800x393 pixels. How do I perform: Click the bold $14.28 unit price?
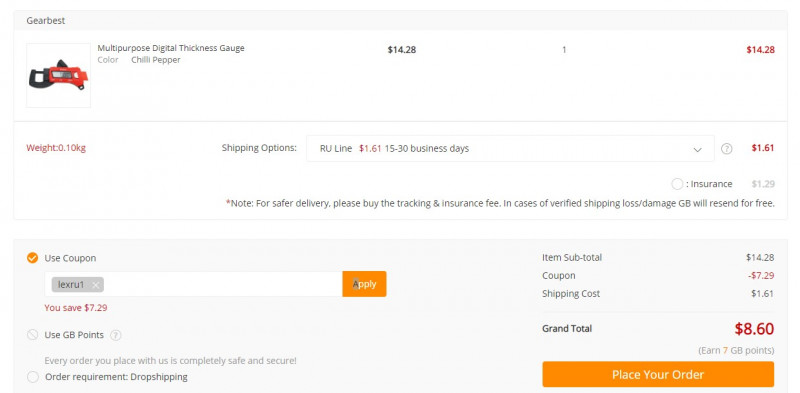(402, 50)
